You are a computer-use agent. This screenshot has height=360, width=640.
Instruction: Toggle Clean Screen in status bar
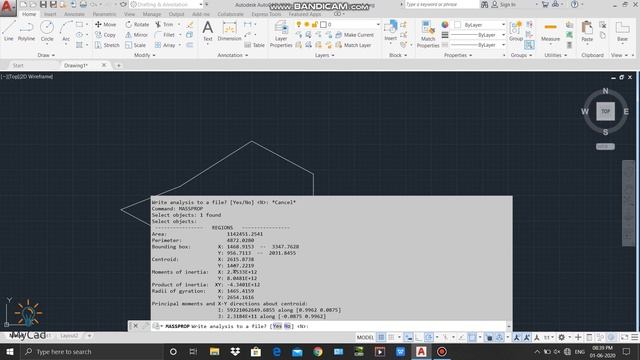tap(624, 337)
